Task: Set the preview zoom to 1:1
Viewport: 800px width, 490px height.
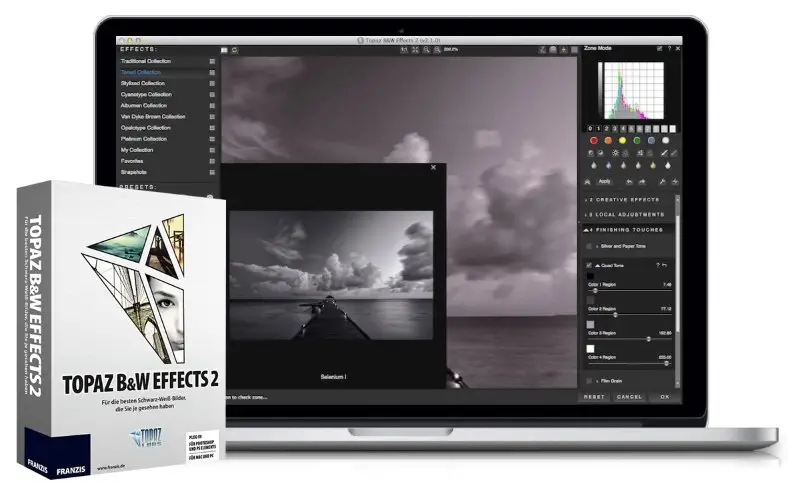Action: [x=404, y=50]
